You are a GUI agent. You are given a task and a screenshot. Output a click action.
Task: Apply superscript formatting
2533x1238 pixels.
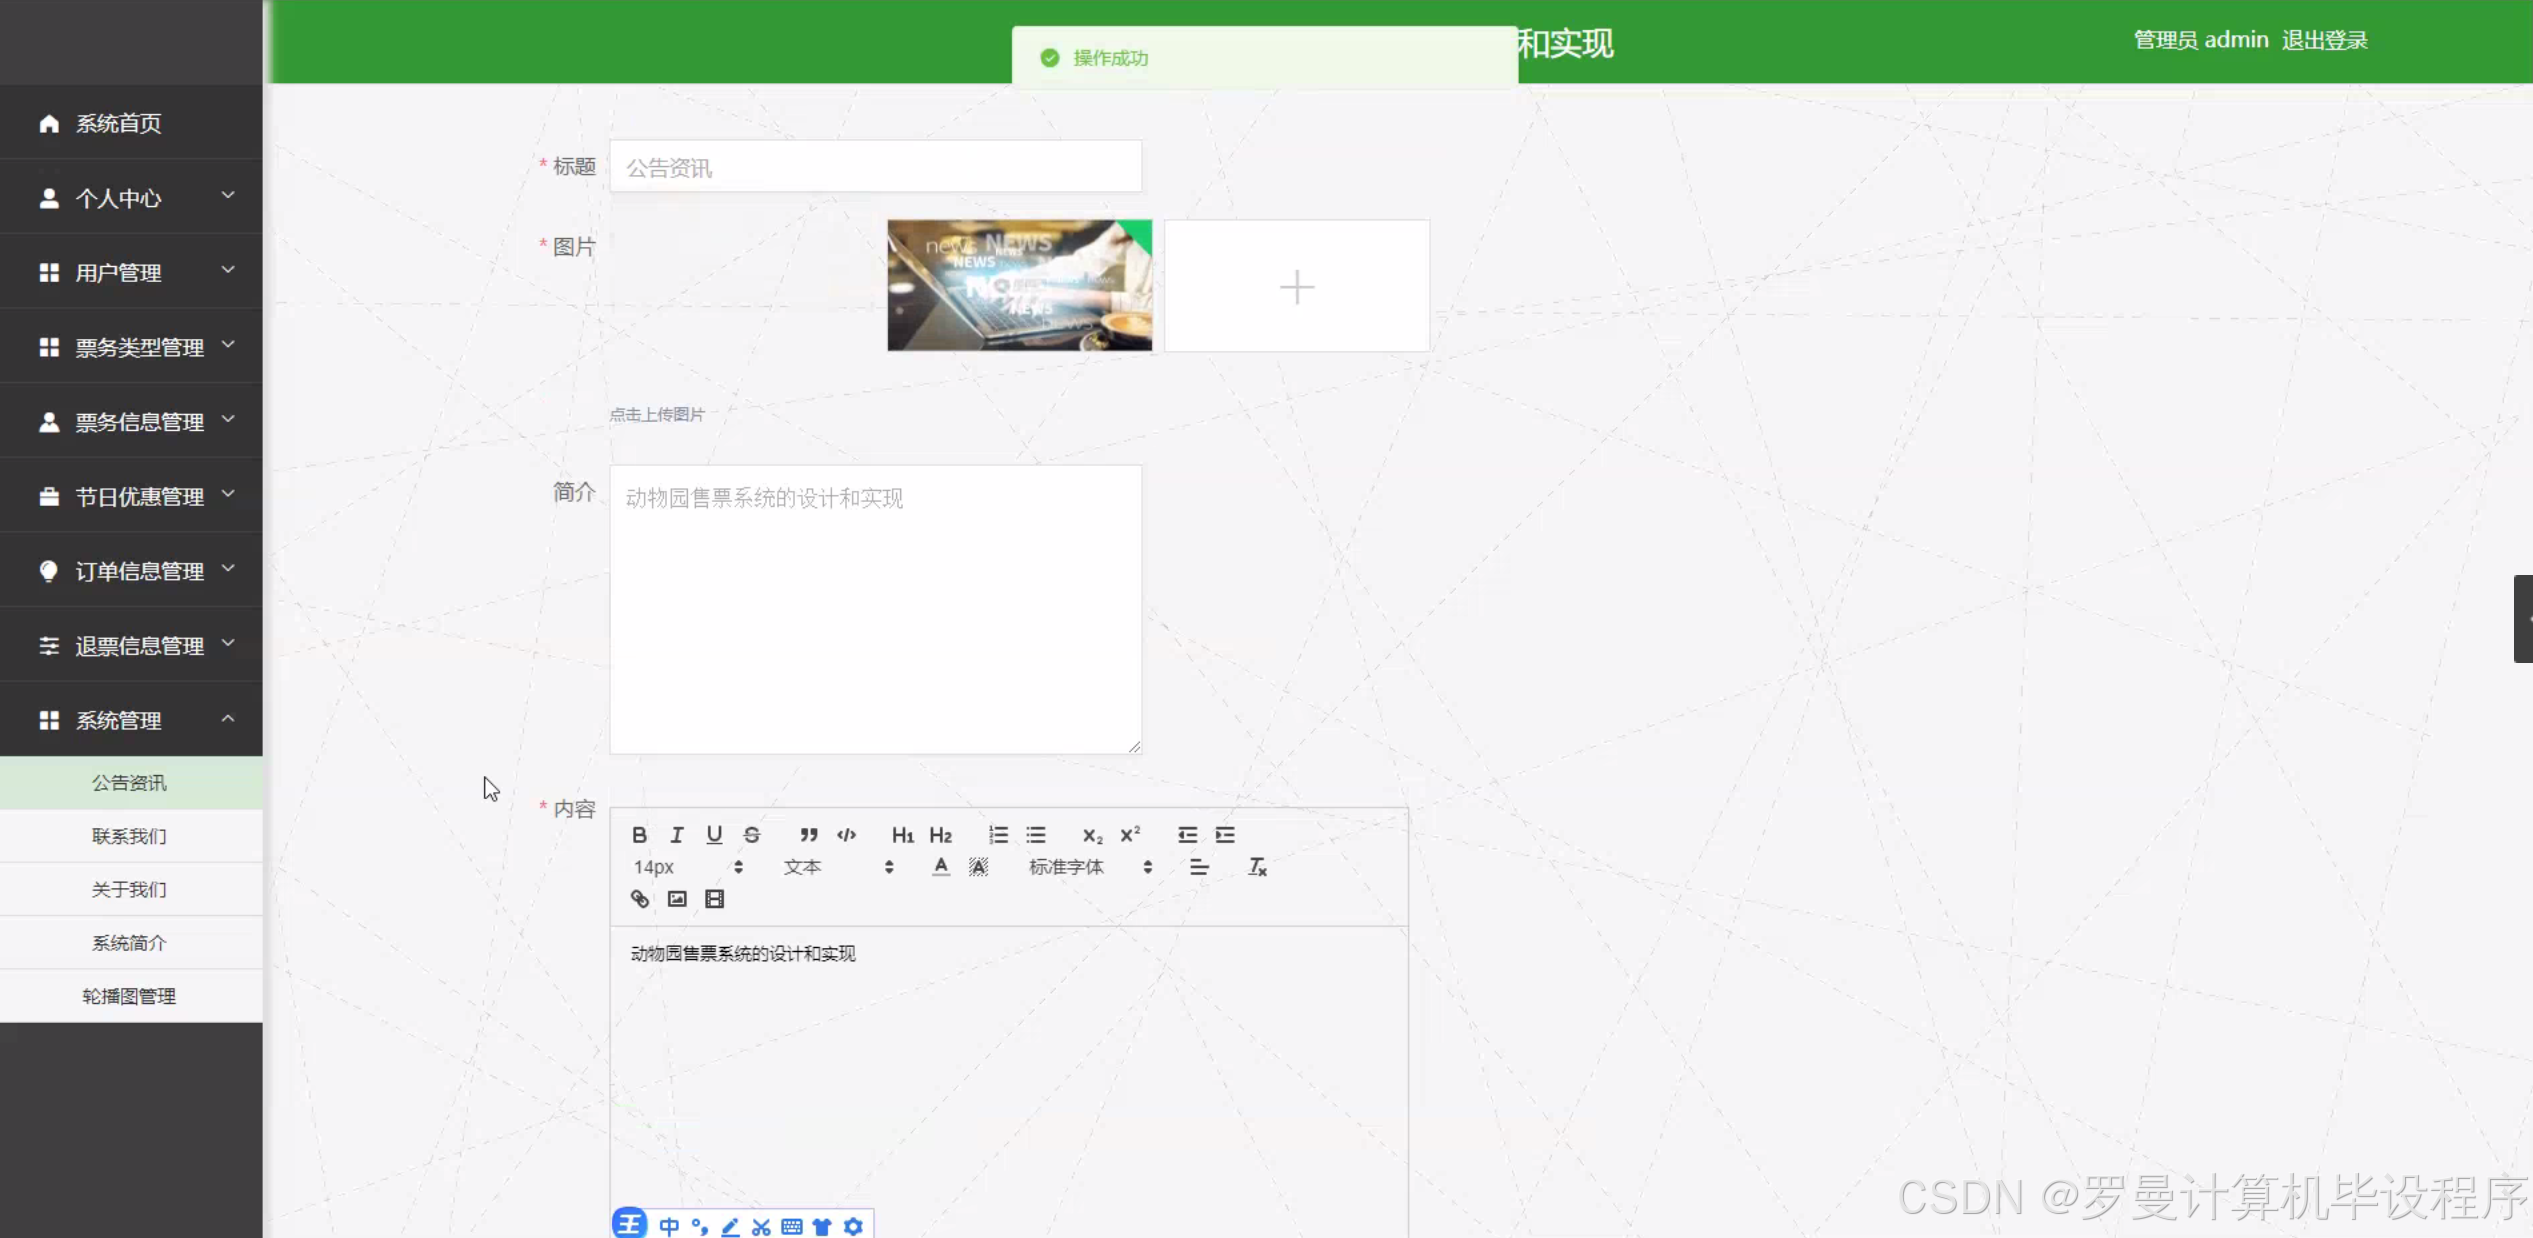(x=1130, y=835)
